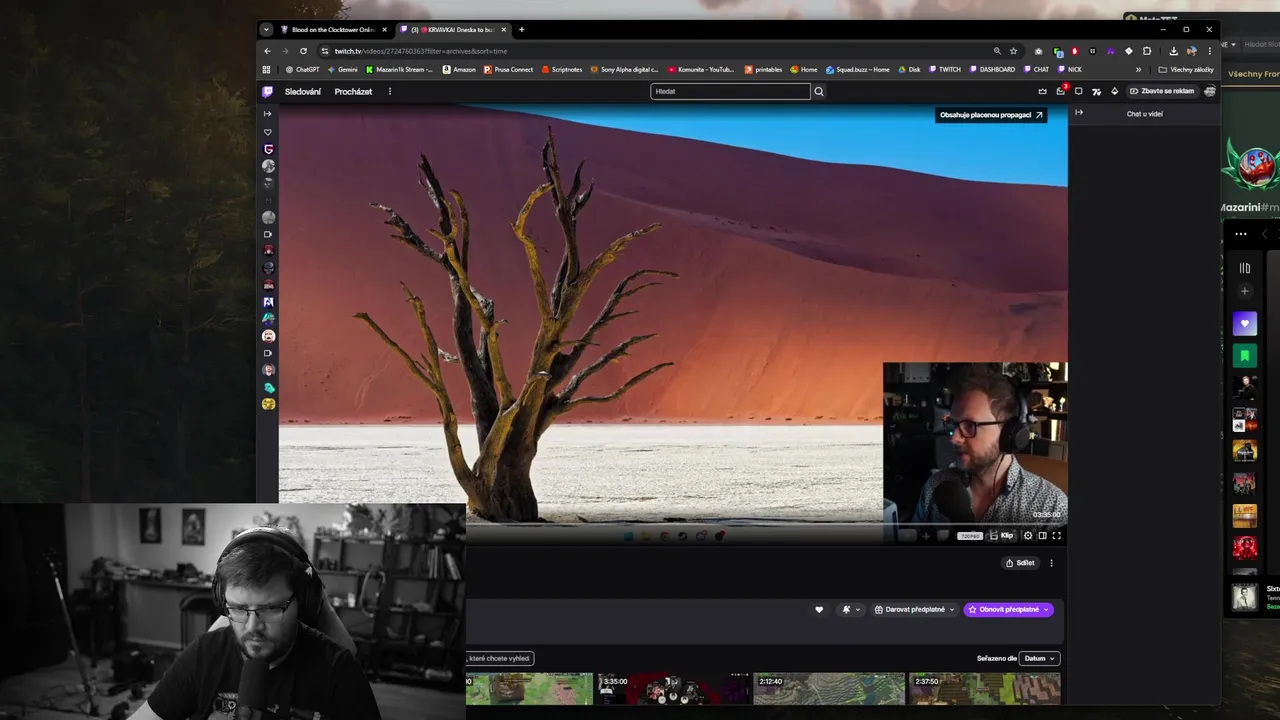1280x720 pixels.
Task: Collapse the chat panel arrow
Action: pyautogui.click(x=1079, y=113)
